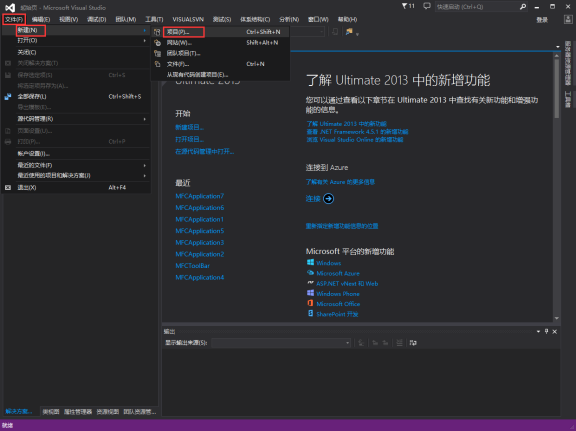
Task: Open the document tab list dropdown arrow
Action: pyautogui.click(x=558, y=47)
